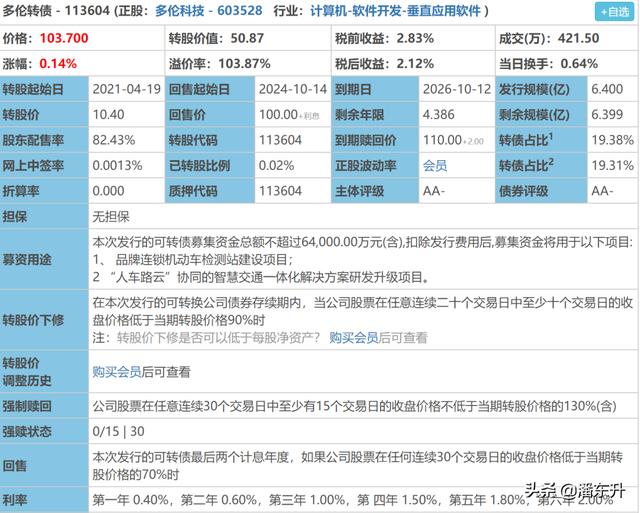Viewport: 640px width, 513px height.
Task: Select 当日换手 value 0.64%
Action: [x=579, y=64]
